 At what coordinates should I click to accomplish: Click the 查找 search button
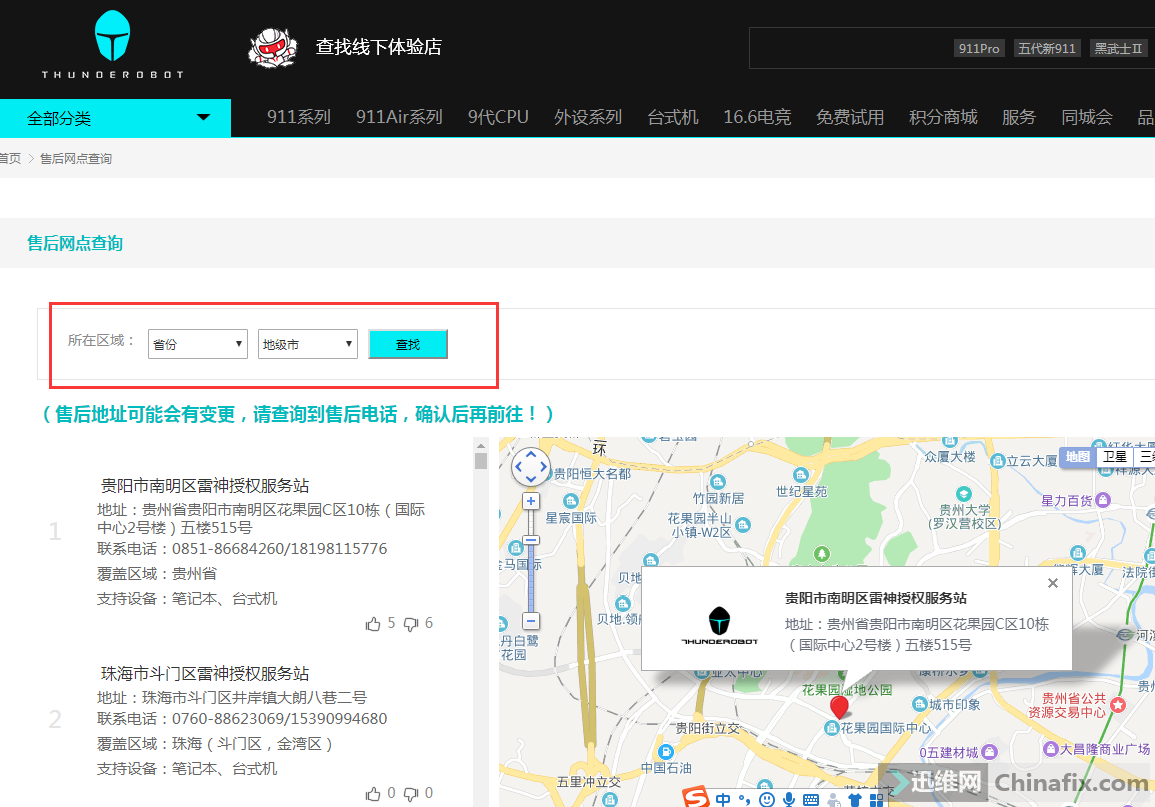click(407, 344)
